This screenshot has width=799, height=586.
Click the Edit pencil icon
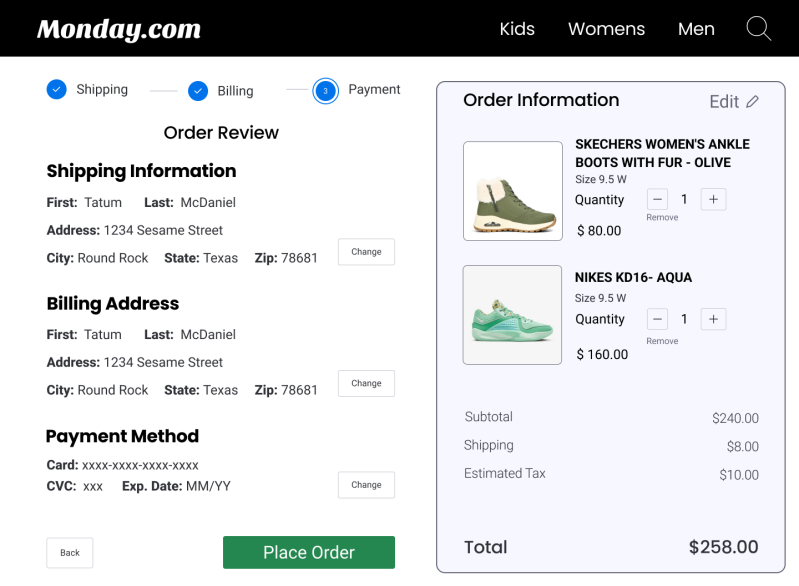coord(753,102)
